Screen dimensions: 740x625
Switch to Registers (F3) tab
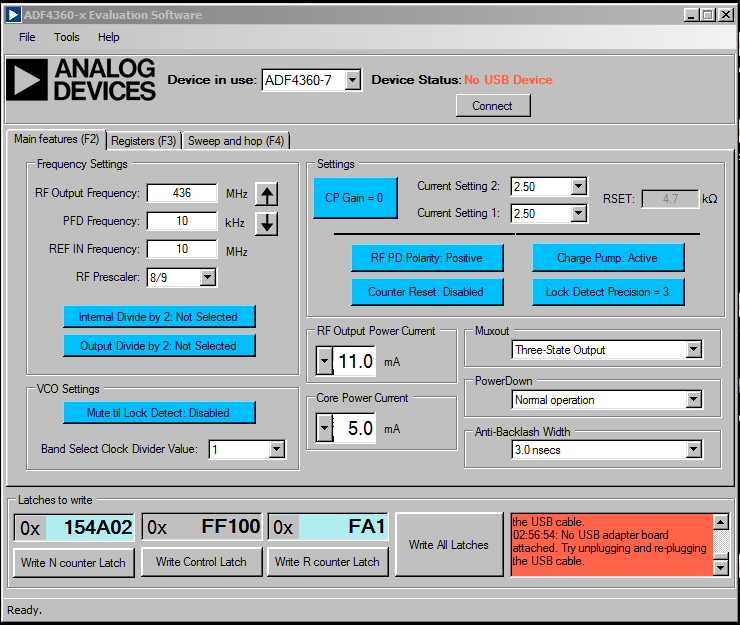tap(143, 141)
